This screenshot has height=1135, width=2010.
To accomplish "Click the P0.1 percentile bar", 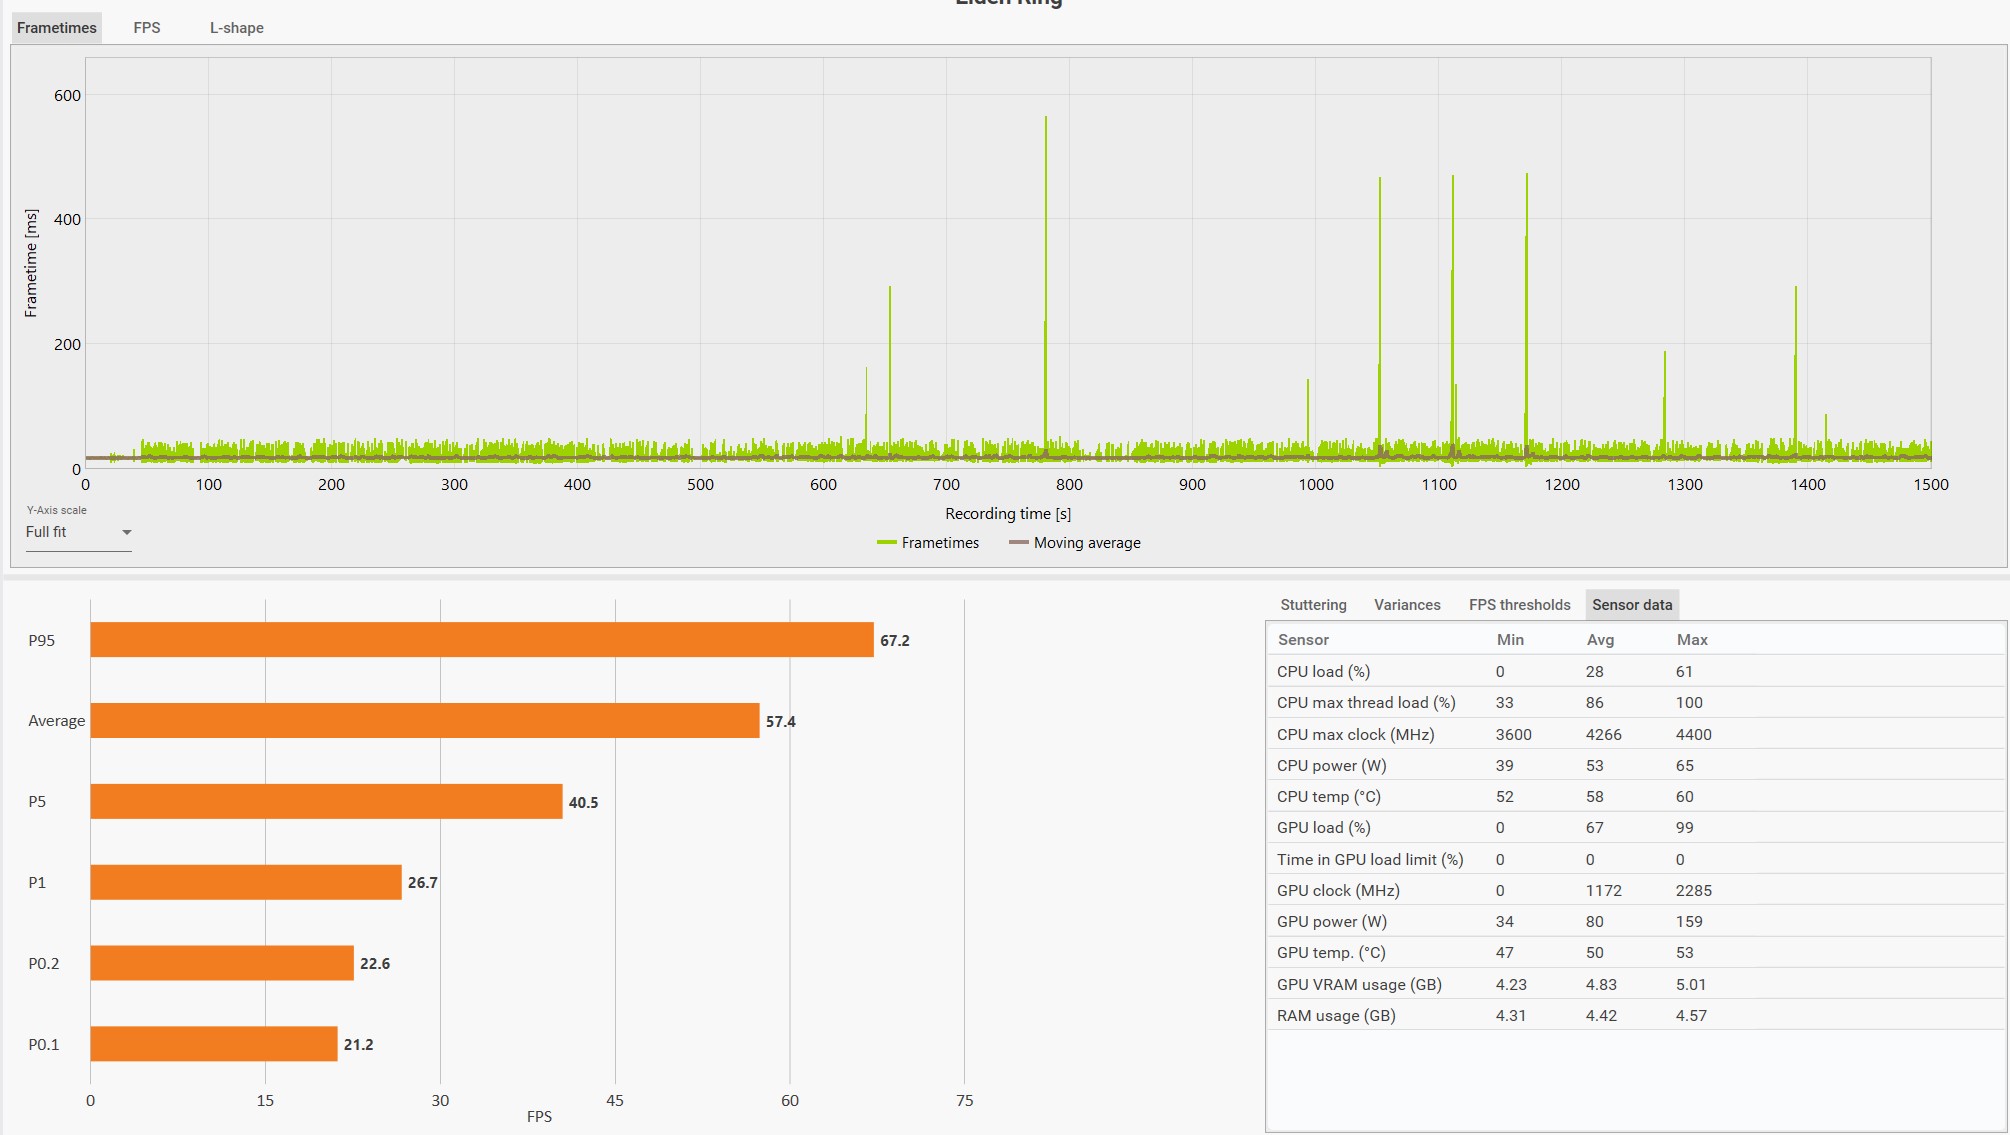I will point(213,1044).
